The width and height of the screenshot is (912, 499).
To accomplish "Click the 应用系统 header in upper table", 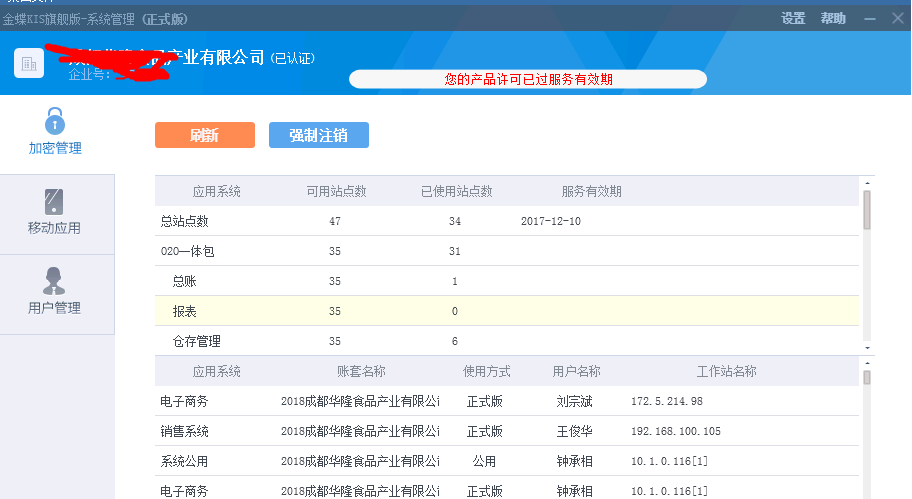I will click(216, 191).
